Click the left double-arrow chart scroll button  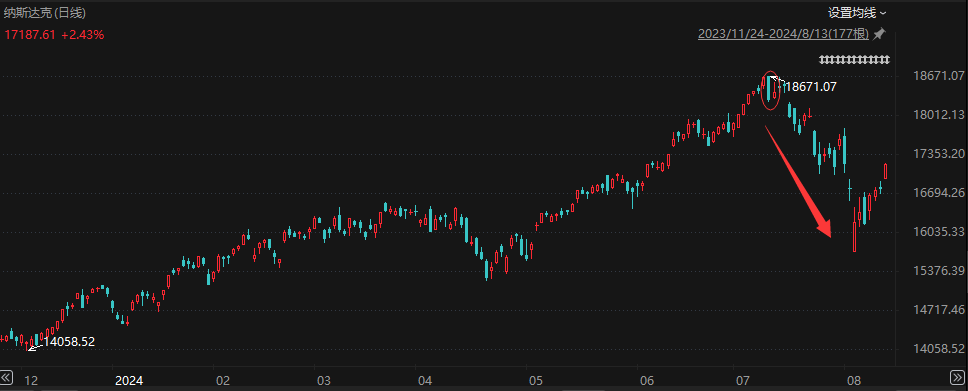(x=6, y=377)
